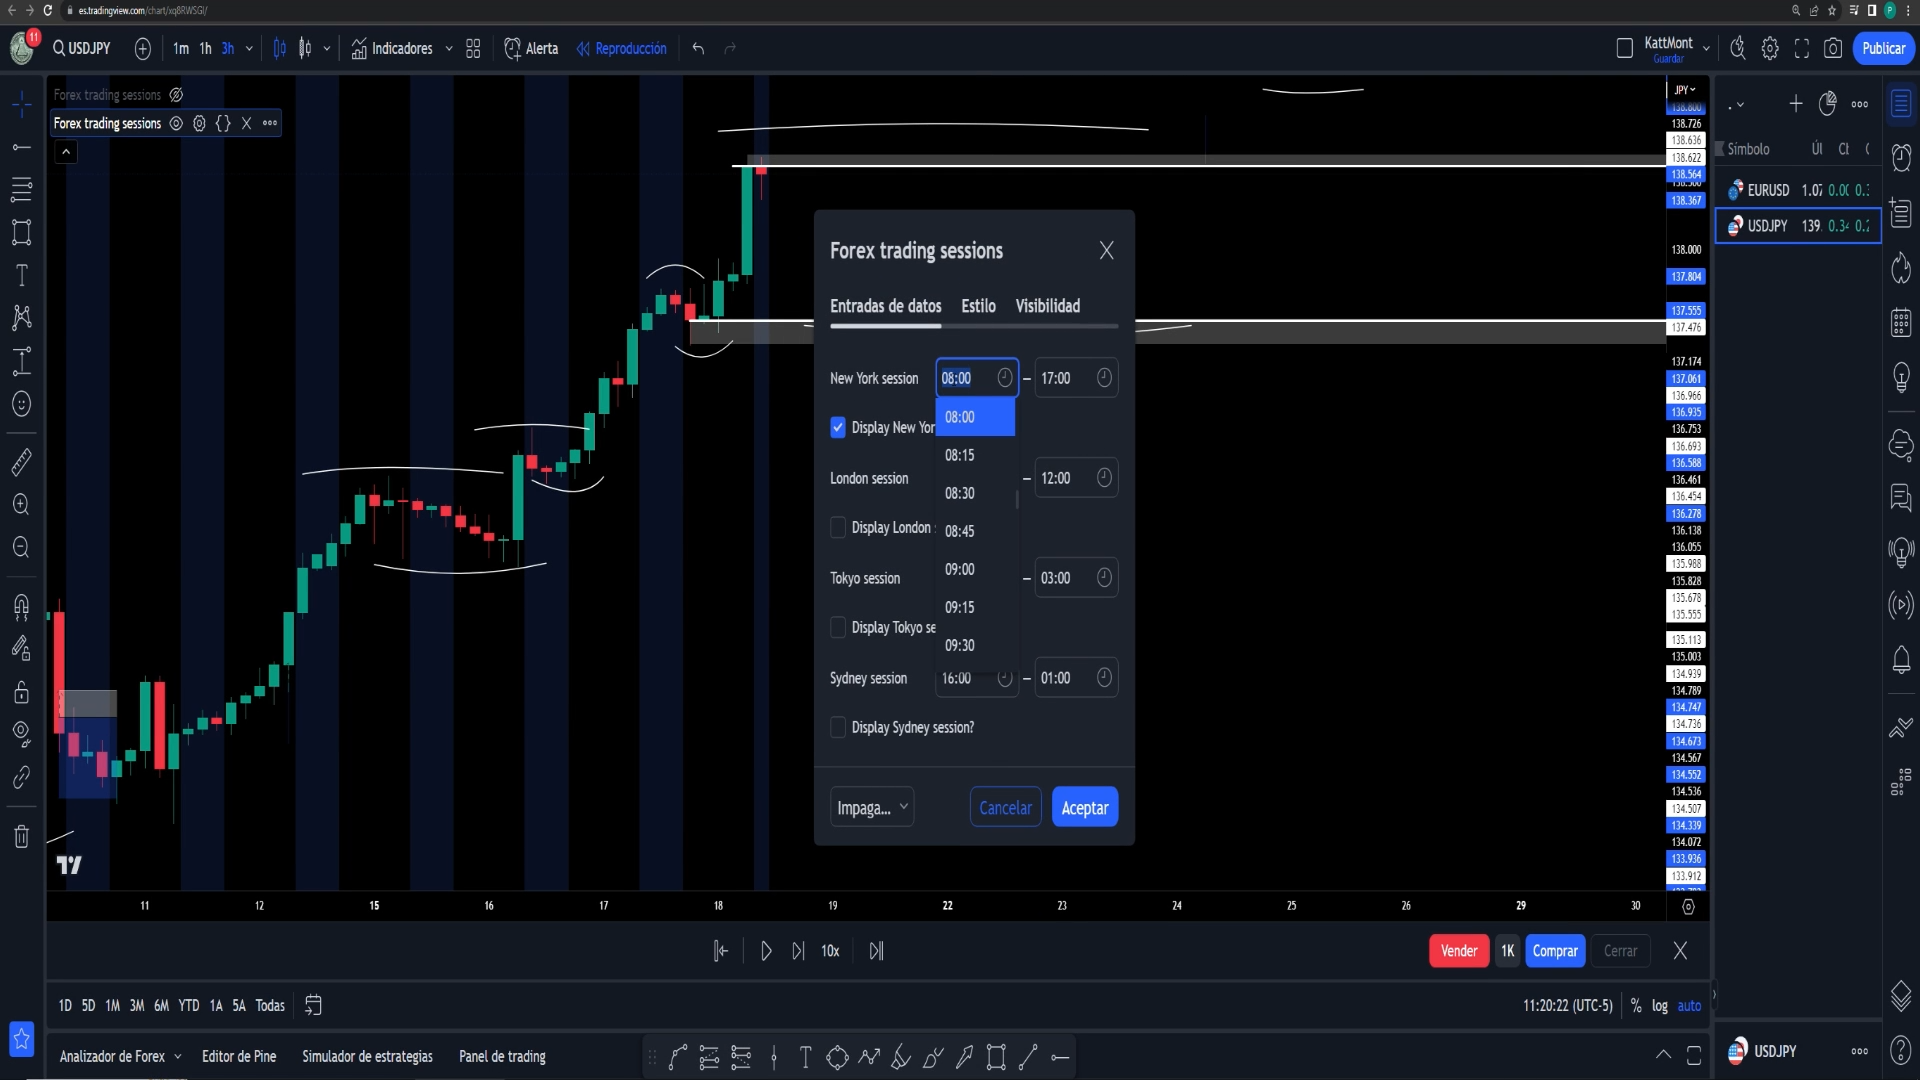This screenshot has width=1920, height=1080.
Task: Open the Visibilidad tab
Action: (1047, 306)
